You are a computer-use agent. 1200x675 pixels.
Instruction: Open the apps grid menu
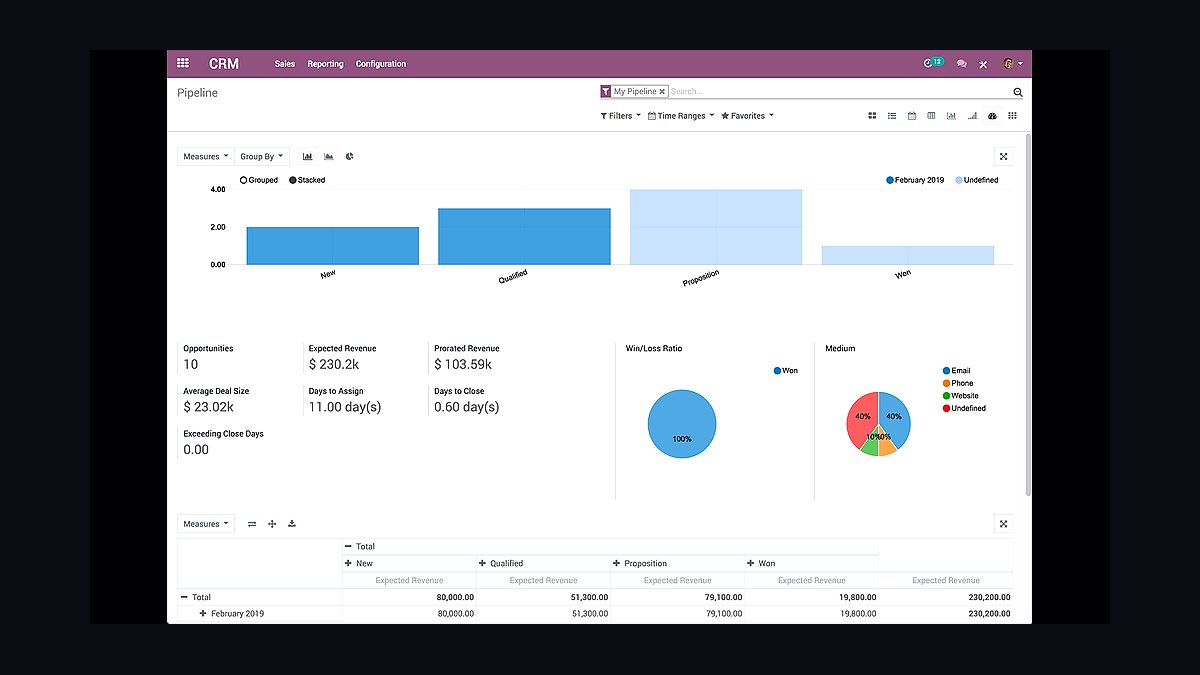[183, 63]
